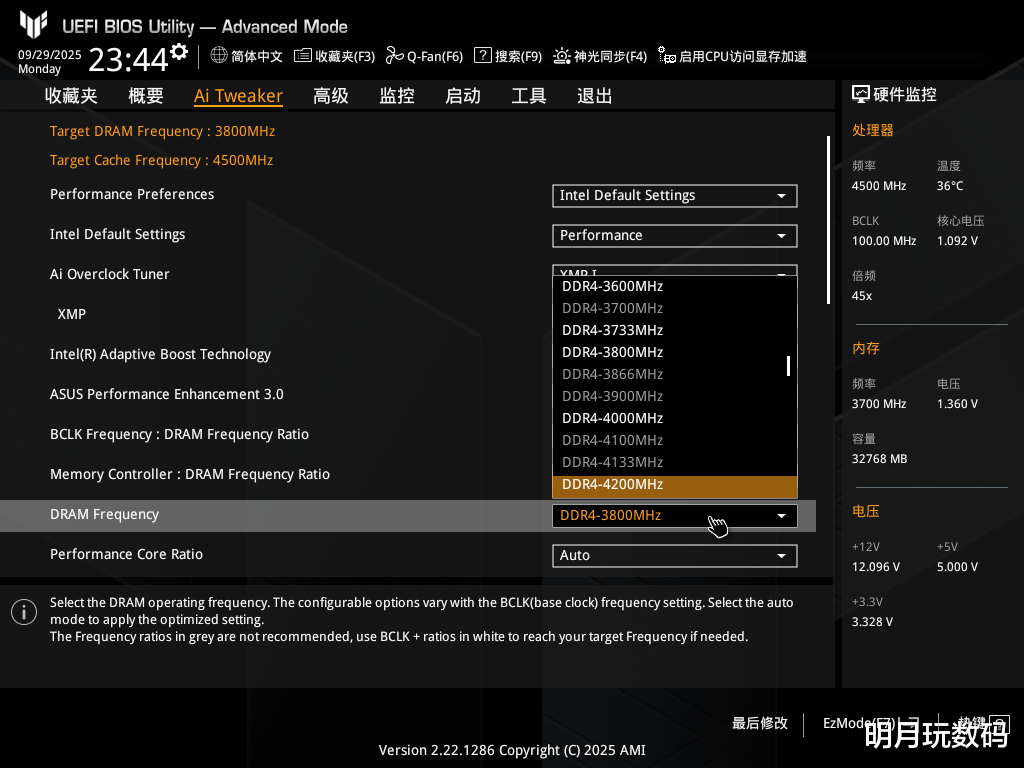Select the Performance Preferences label
Viewport: 1024px width, 768px height.
pyautogui.click(x=132, y=195)
